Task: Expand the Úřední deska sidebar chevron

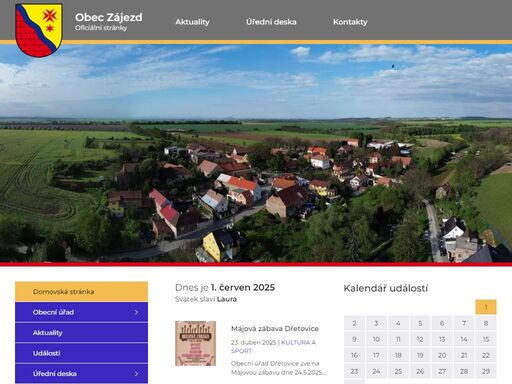Action: [136, 374]
